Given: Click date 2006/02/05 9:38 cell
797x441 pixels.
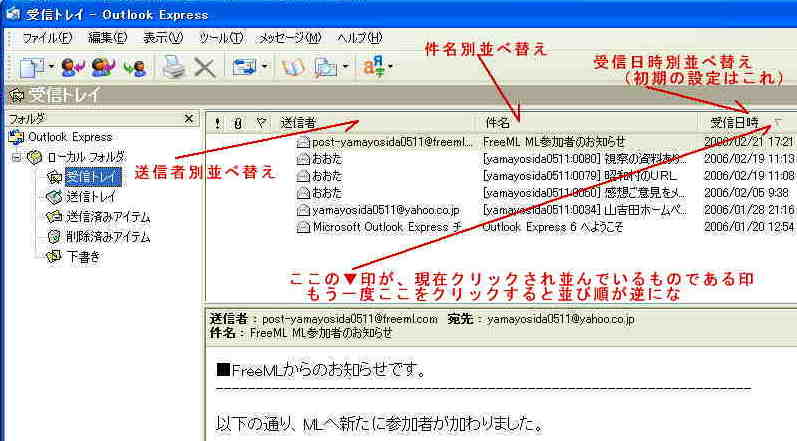Looking at the screenshot, I should coord(747,193).
